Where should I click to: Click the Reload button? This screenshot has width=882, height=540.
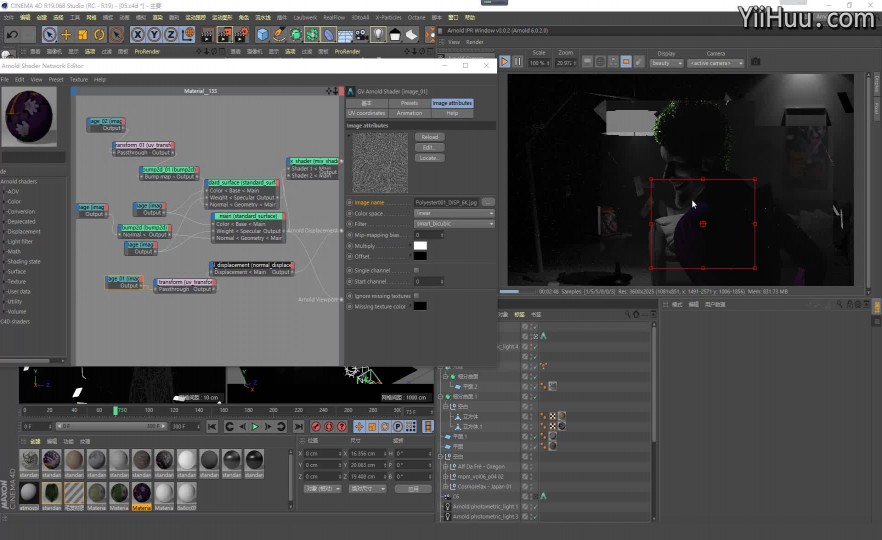[x=430, y=137]
